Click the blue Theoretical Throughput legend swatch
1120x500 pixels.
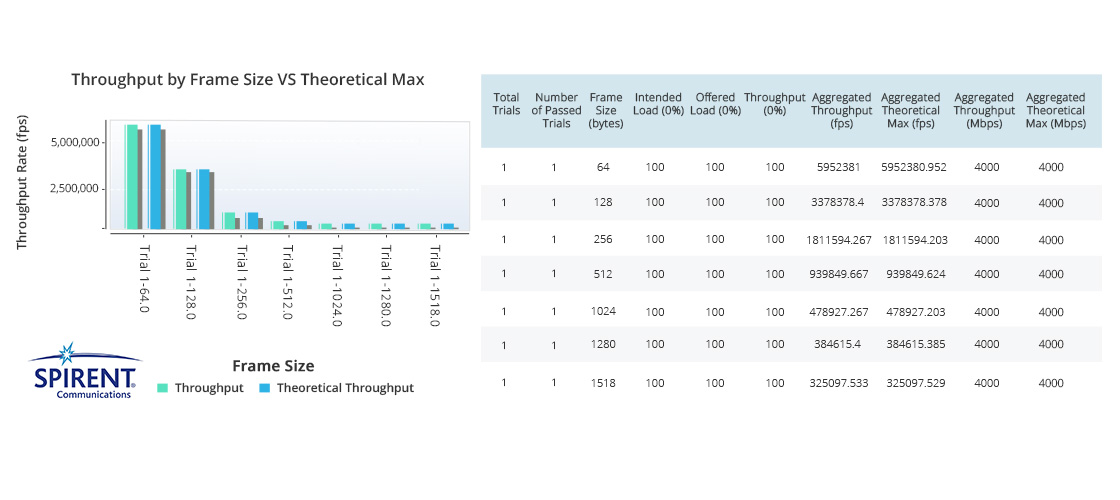pos(264,388)
